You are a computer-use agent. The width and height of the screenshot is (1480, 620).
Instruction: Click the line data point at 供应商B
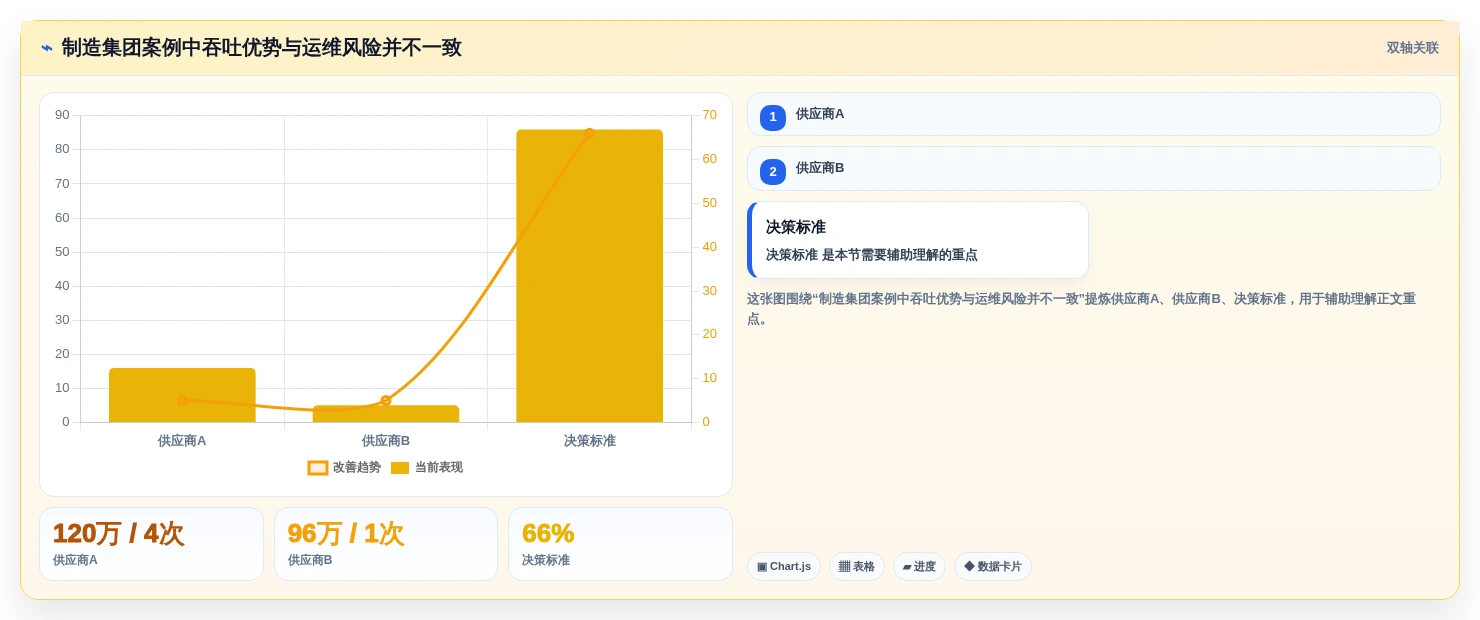[386, 400]
